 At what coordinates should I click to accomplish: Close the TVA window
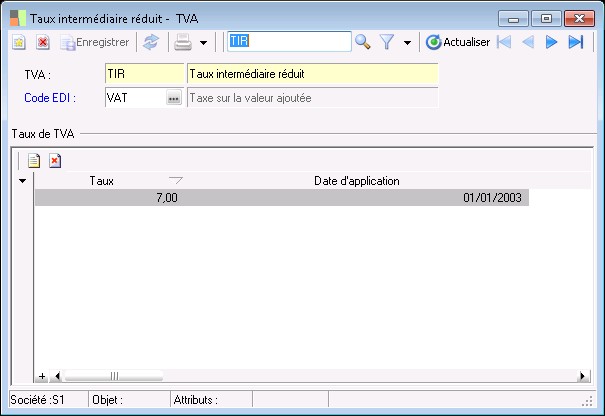(x=579, y=19)
